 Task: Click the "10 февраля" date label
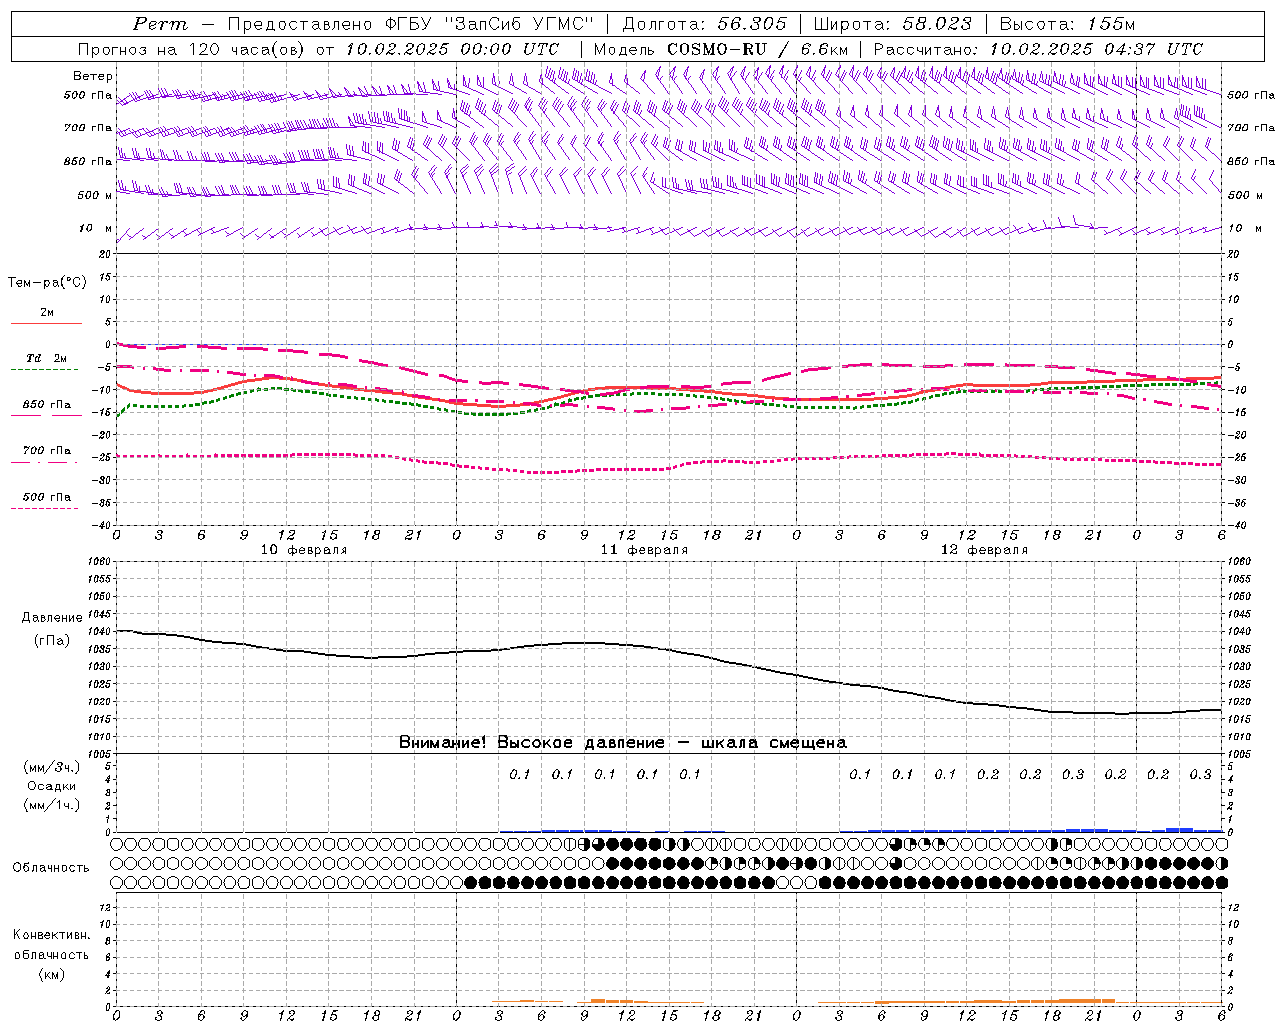pyautogui.click(x=304, y=550)
